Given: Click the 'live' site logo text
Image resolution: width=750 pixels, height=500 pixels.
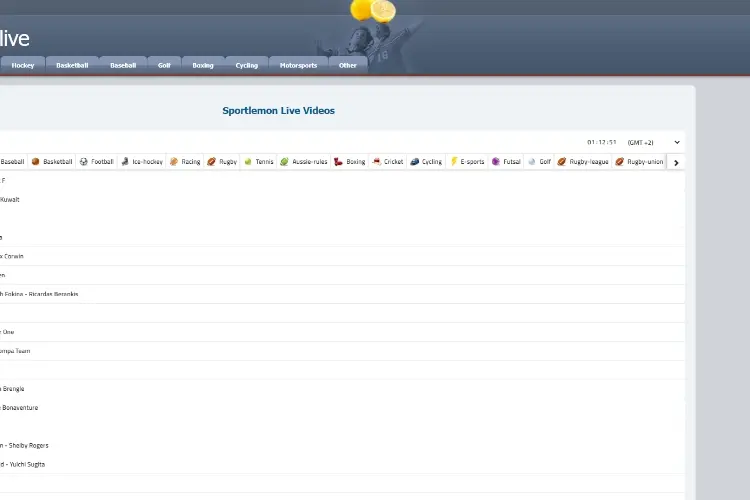Looking at the screenshot, I should (x=14, y=38).
